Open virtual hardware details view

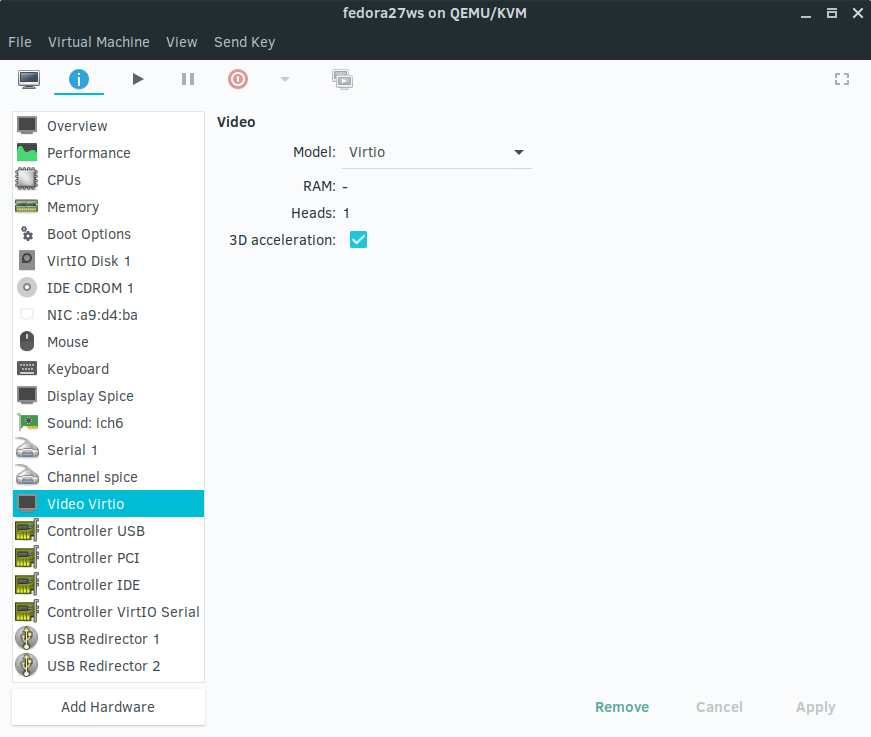click(79, 79)
